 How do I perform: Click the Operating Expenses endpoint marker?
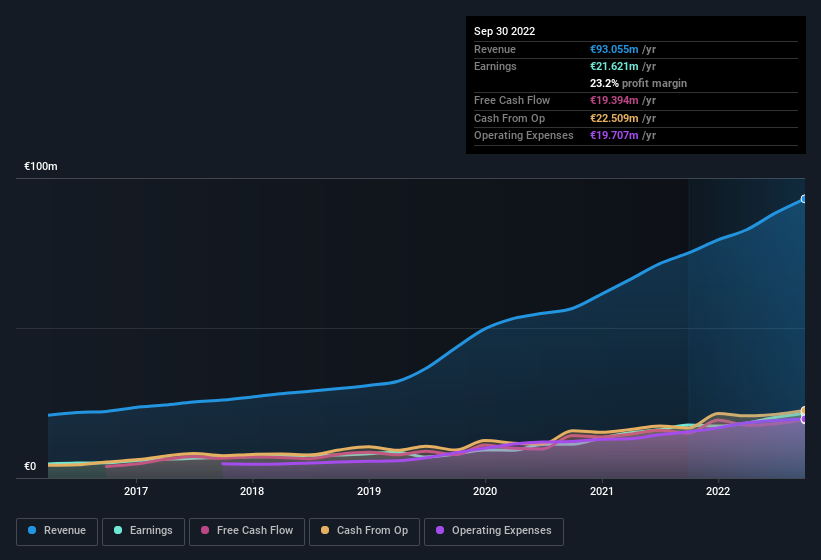[x=804, y=419]
